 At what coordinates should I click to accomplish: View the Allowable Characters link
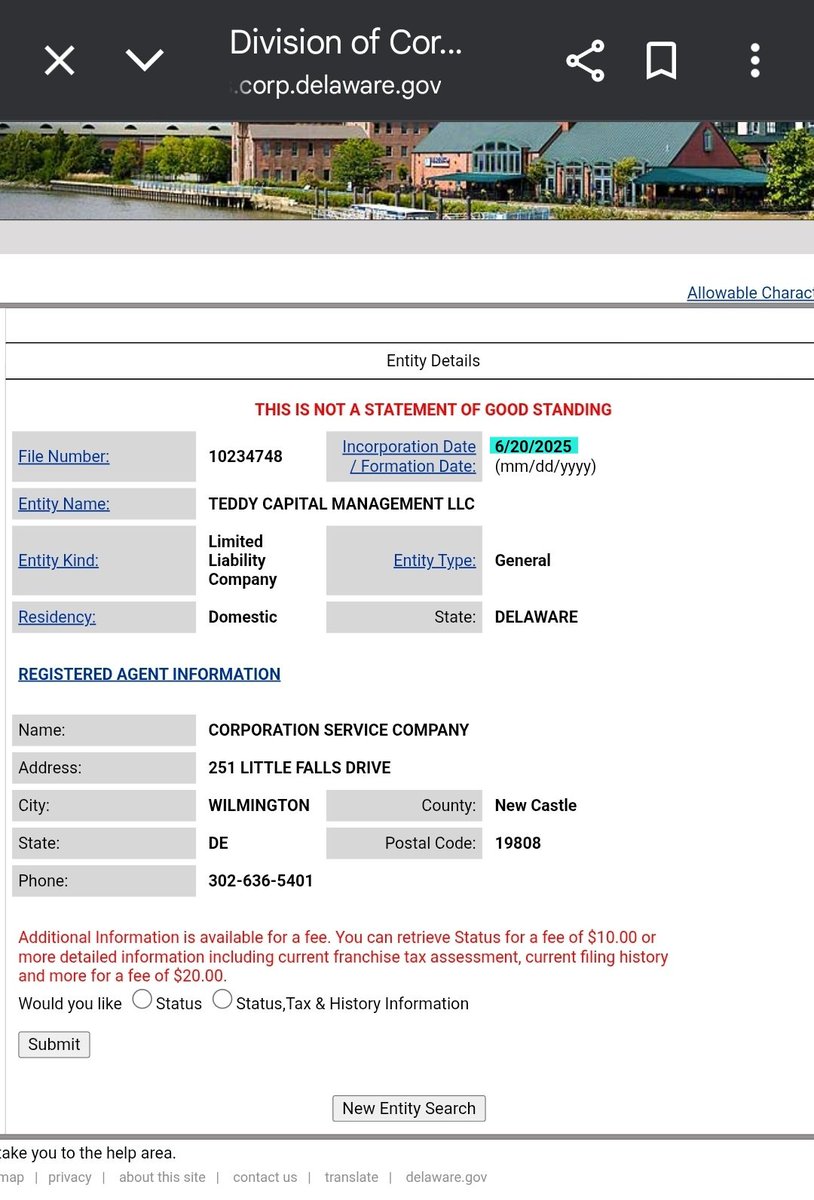[x=750, y=292]
